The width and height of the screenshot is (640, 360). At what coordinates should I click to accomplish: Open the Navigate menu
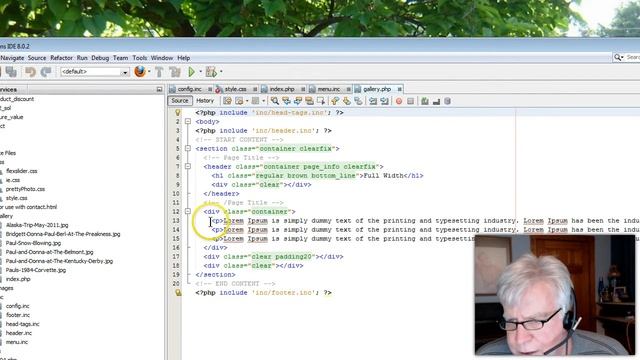[12, 58]
